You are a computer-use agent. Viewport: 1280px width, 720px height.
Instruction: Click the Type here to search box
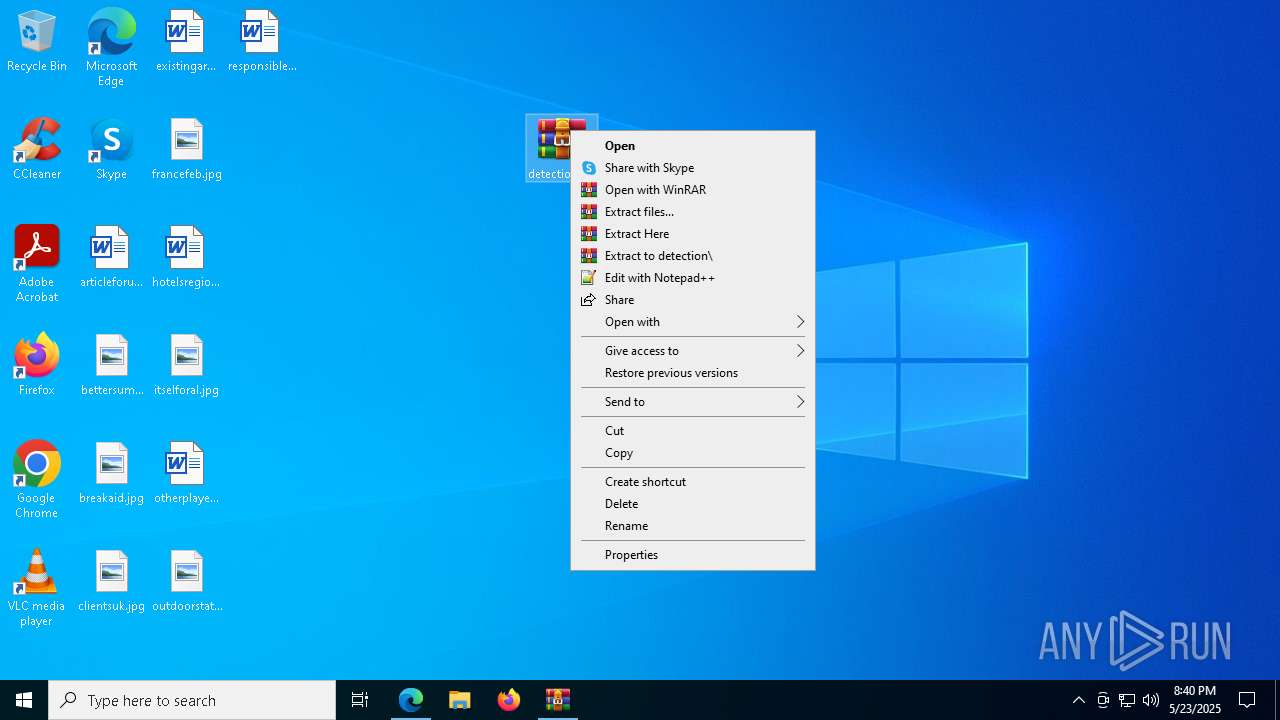pos(192,700)
